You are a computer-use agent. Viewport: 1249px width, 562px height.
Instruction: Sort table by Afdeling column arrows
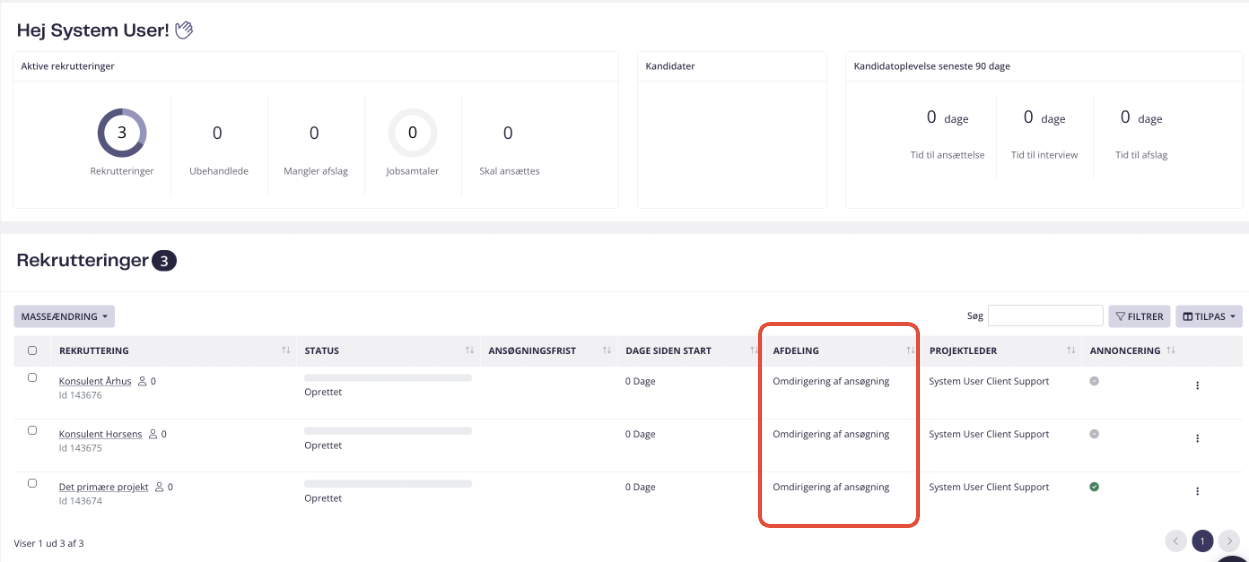coord(910,351)
